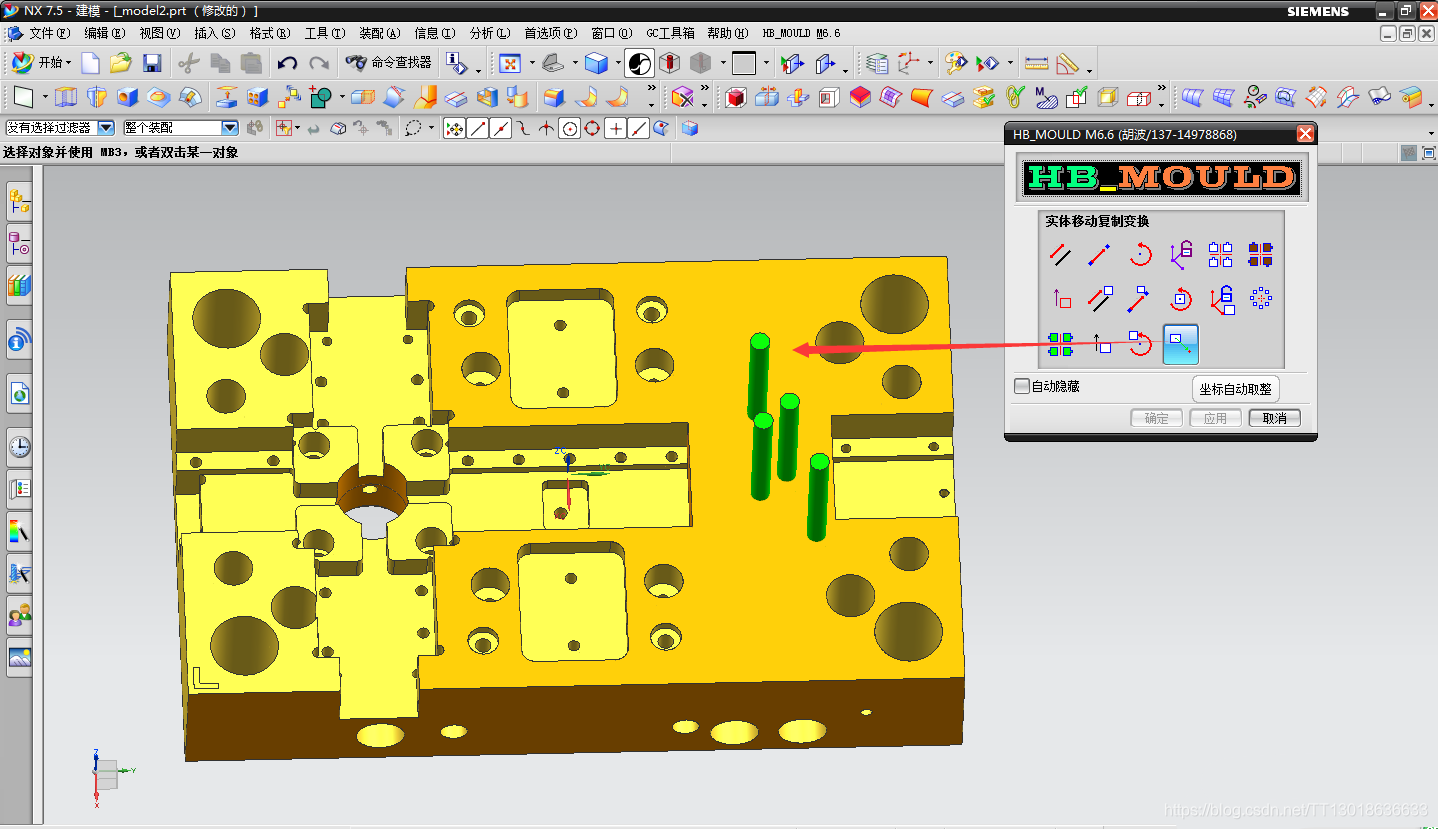The width and height of the screenshot is (1438, 829).
Task: Click the 取消 button in HB_MOULD
Action: (1275, 418)
